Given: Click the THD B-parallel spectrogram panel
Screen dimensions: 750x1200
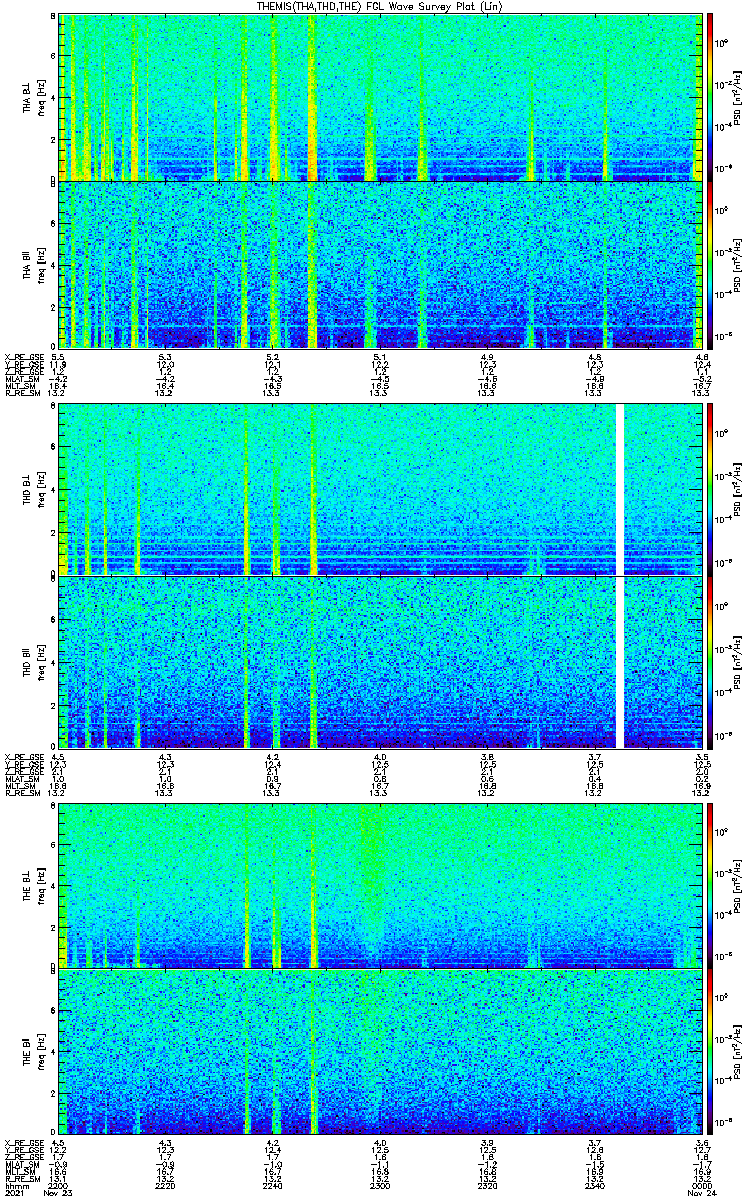Looking at the screenshot, I should point(379,662).
